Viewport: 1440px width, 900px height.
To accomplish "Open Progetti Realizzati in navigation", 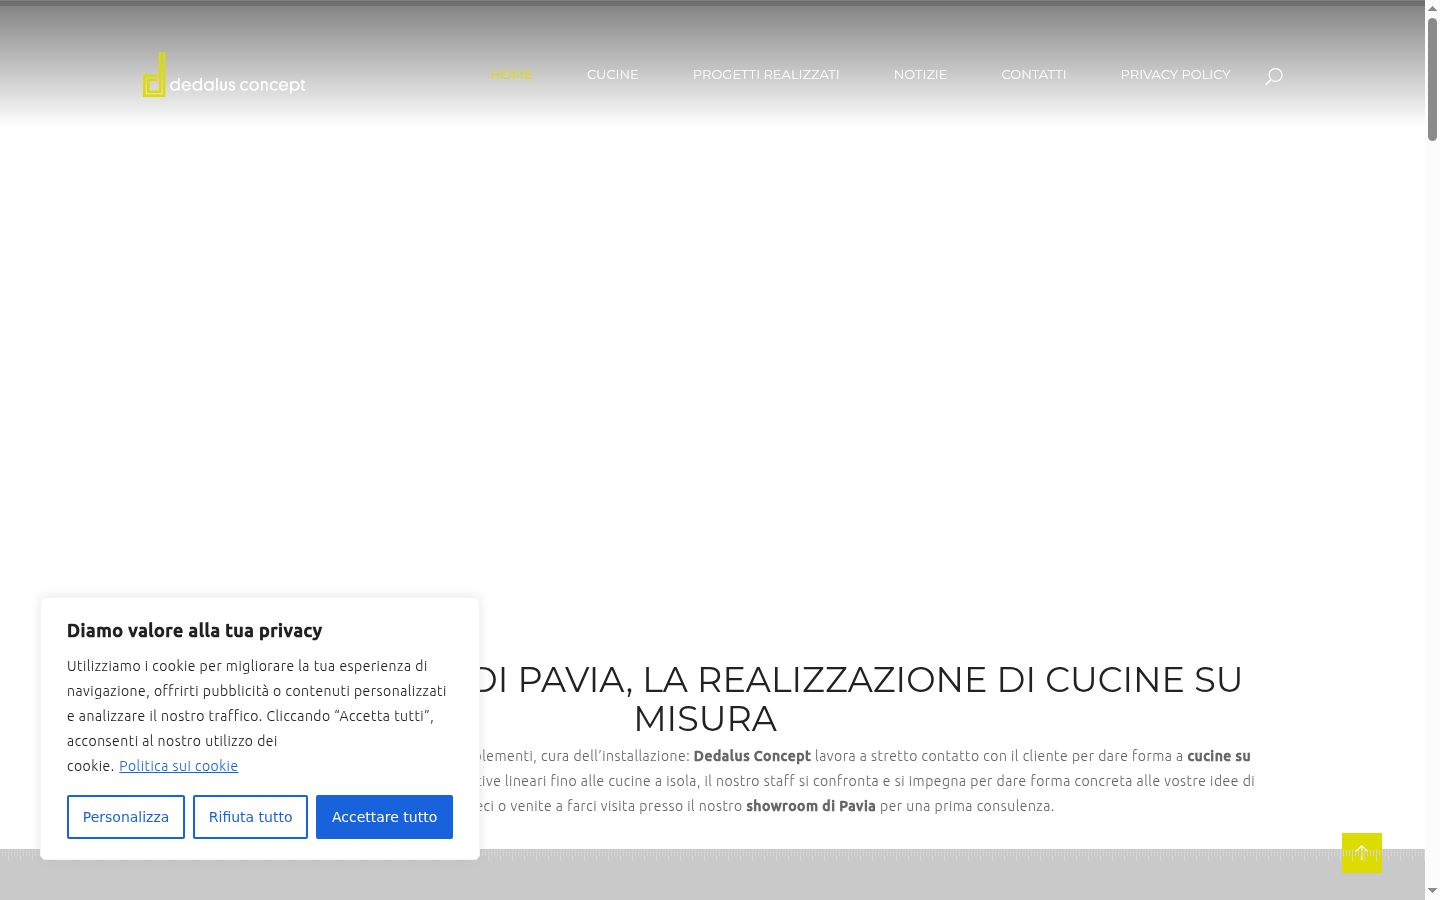I will (766, 74).
